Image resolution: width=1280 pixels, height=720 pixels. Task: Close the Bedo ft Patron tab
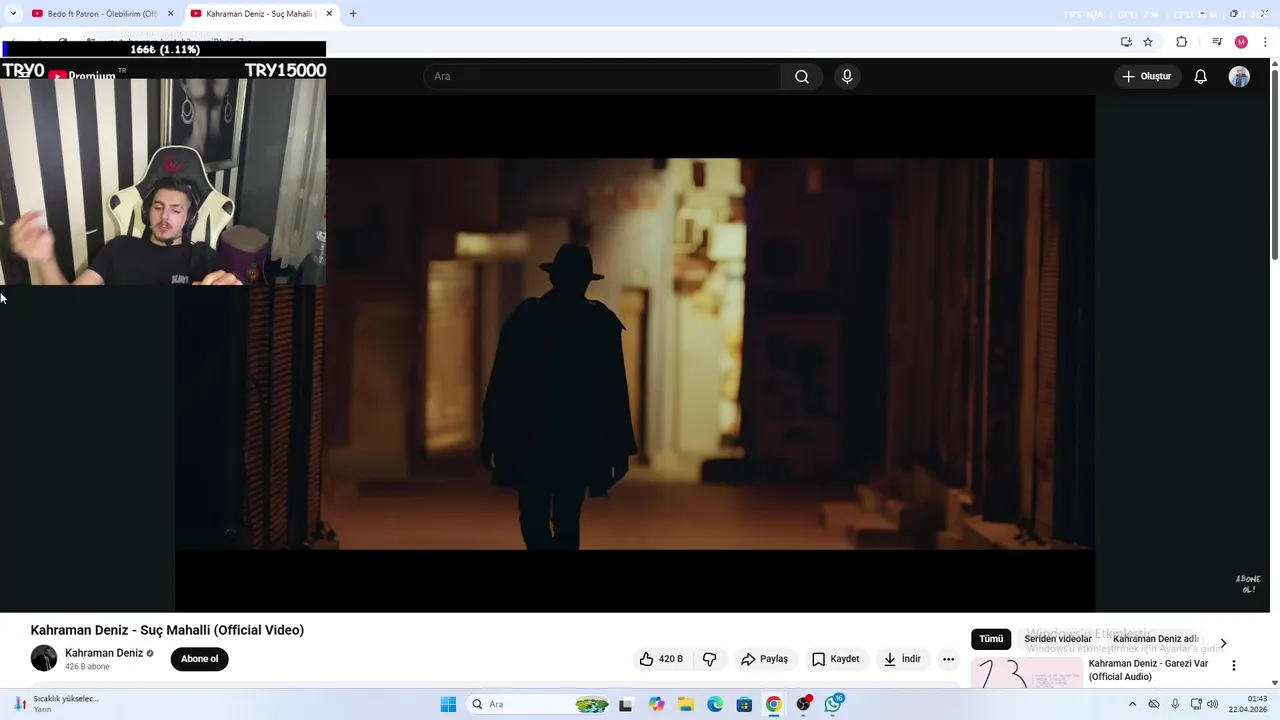[x=170, y=14]
